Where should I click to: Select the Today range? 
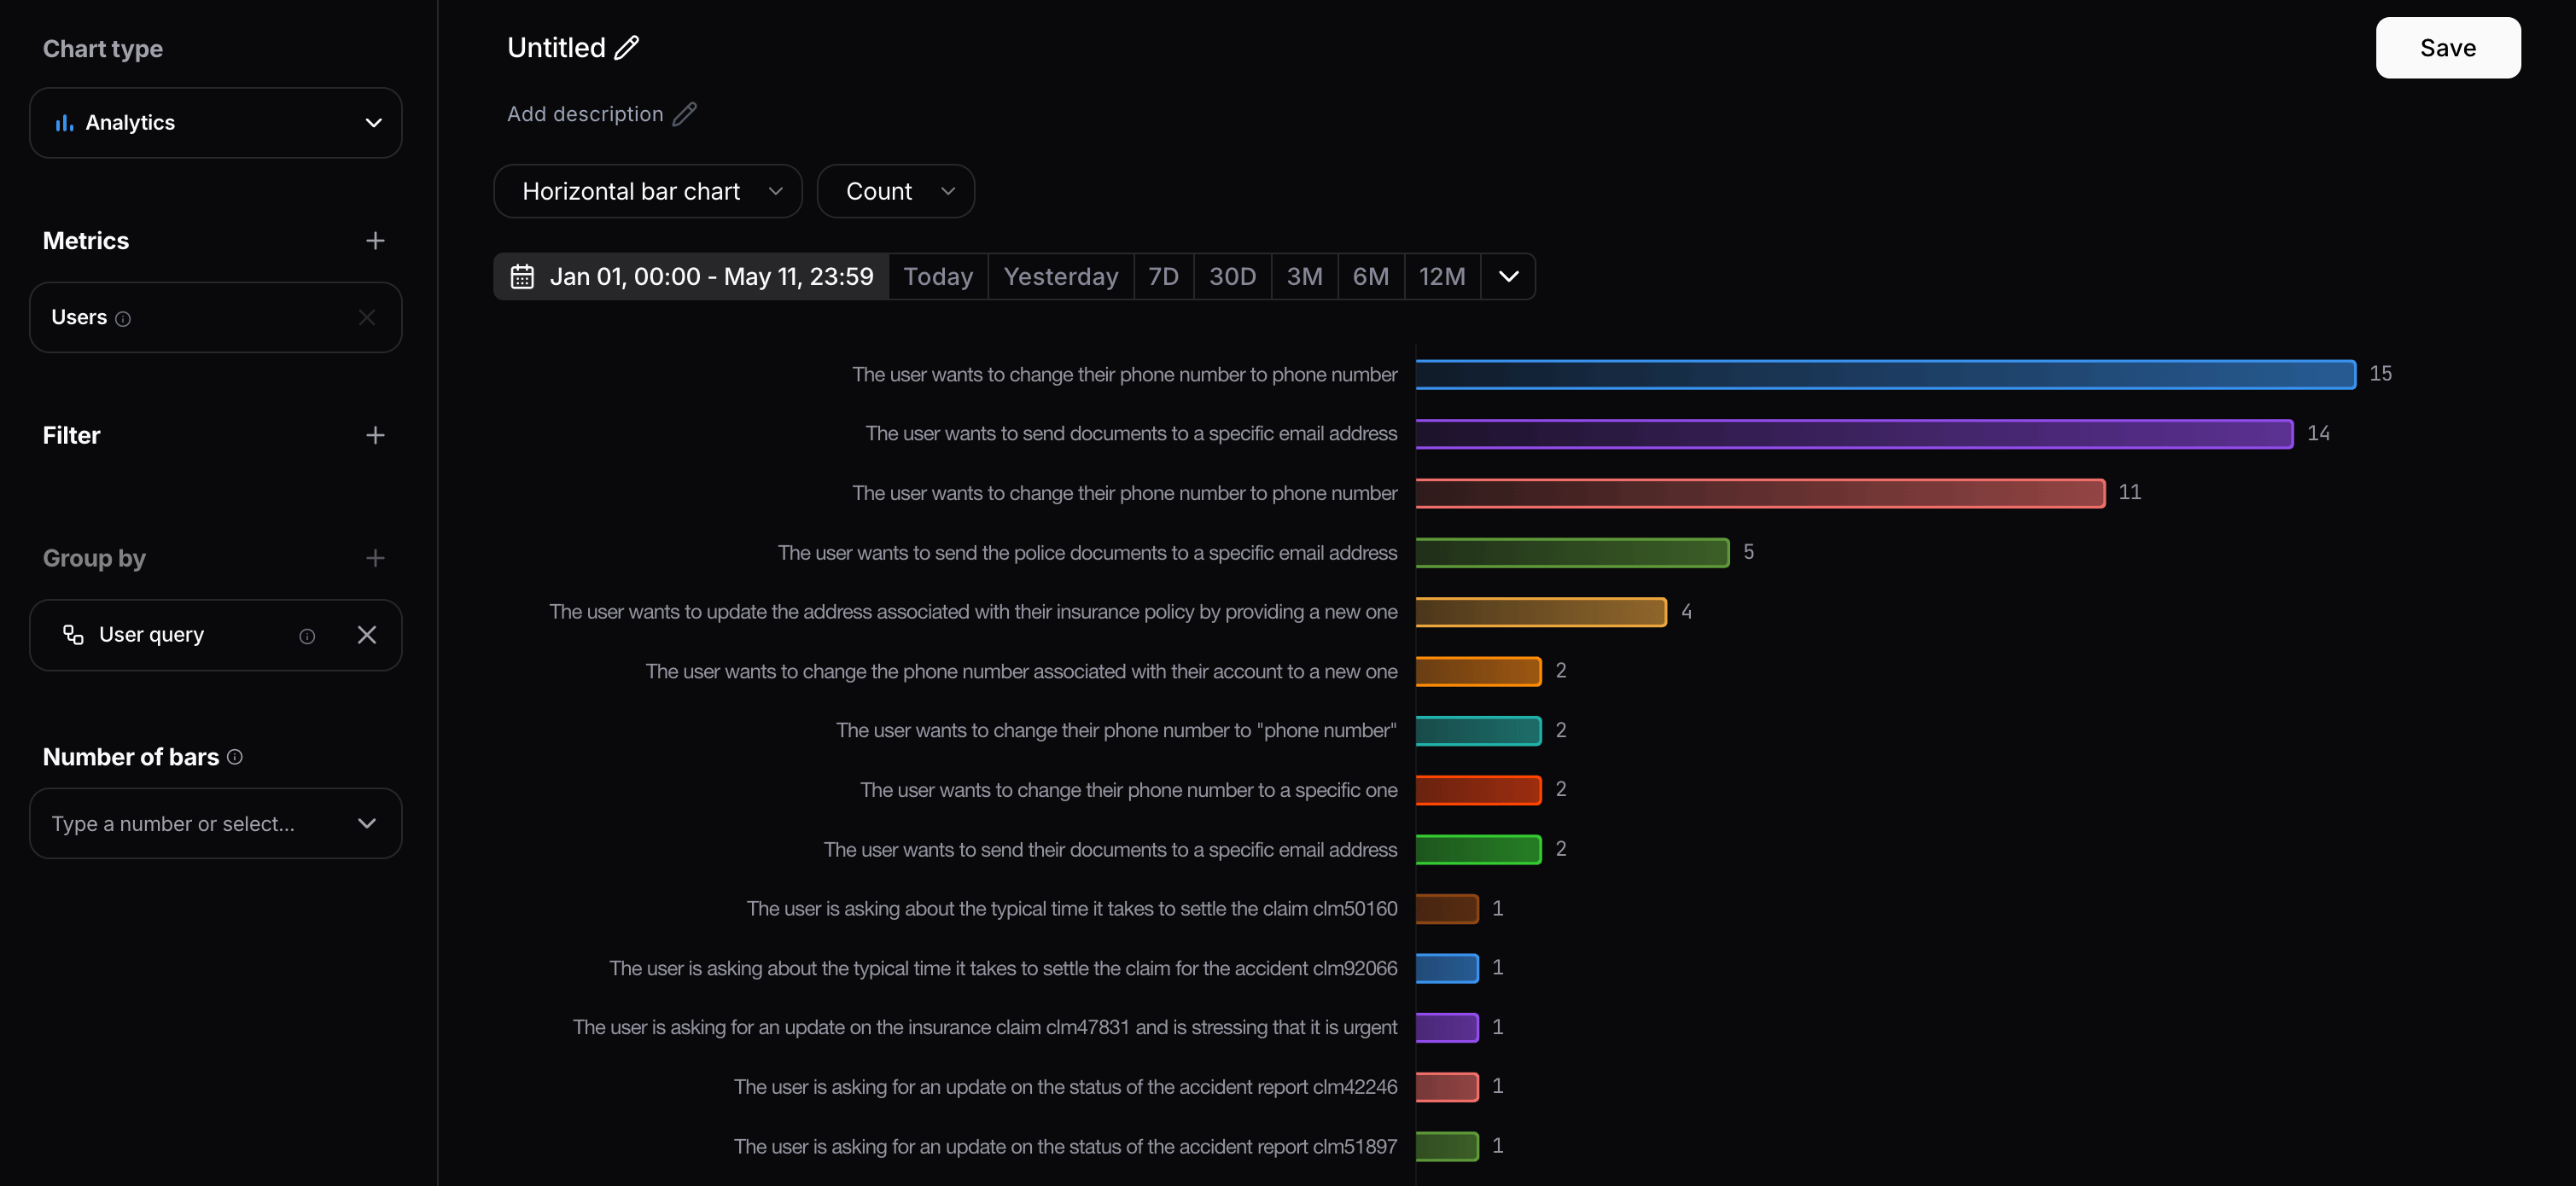[938, 277]
